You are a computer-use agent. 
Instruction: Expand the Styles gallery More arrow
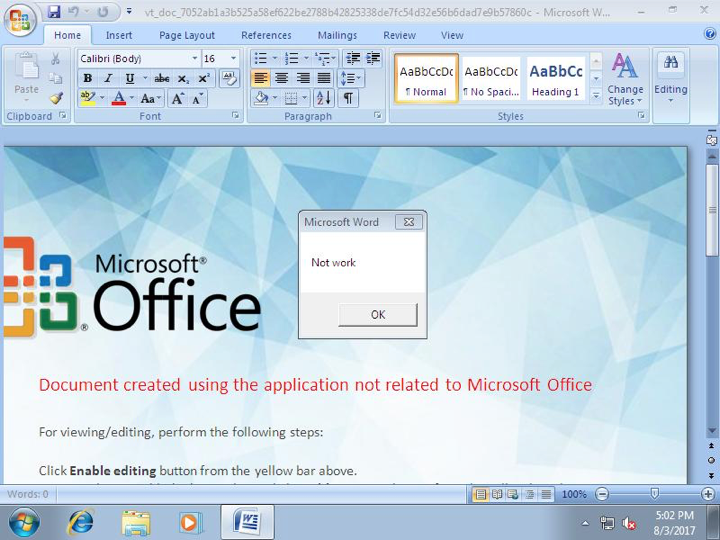[x=596, y=96]
